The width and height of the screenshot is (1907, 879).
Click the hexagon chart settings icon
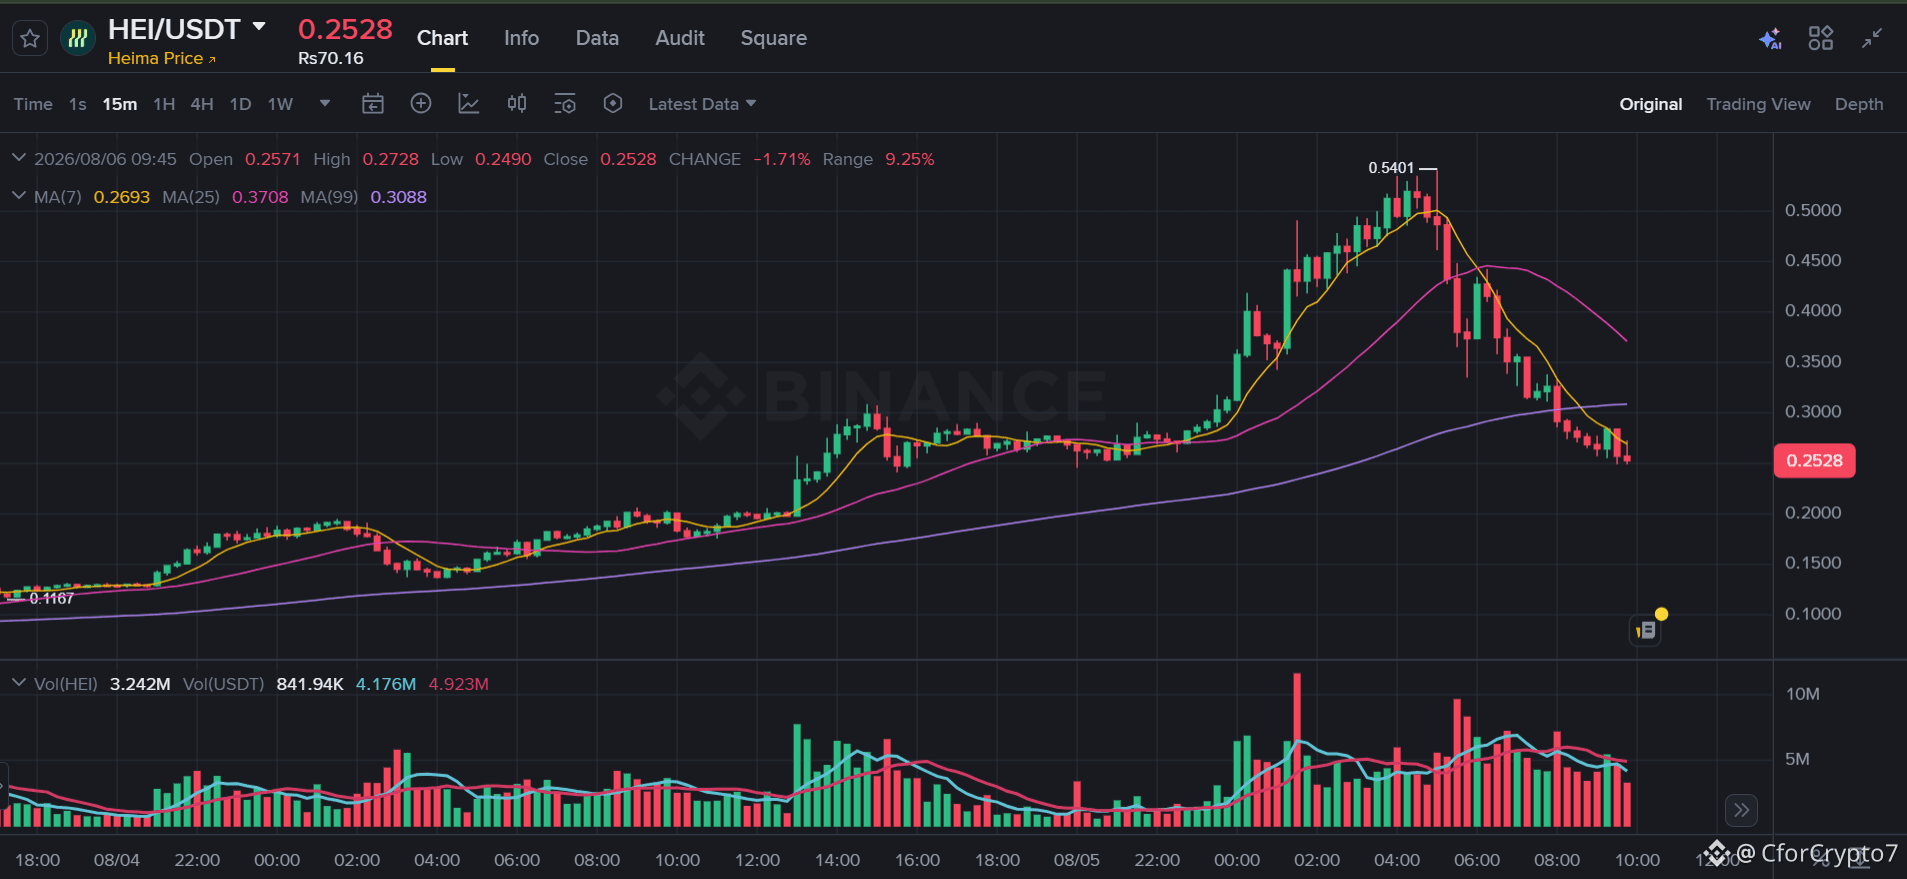click(x=613, y=104)
